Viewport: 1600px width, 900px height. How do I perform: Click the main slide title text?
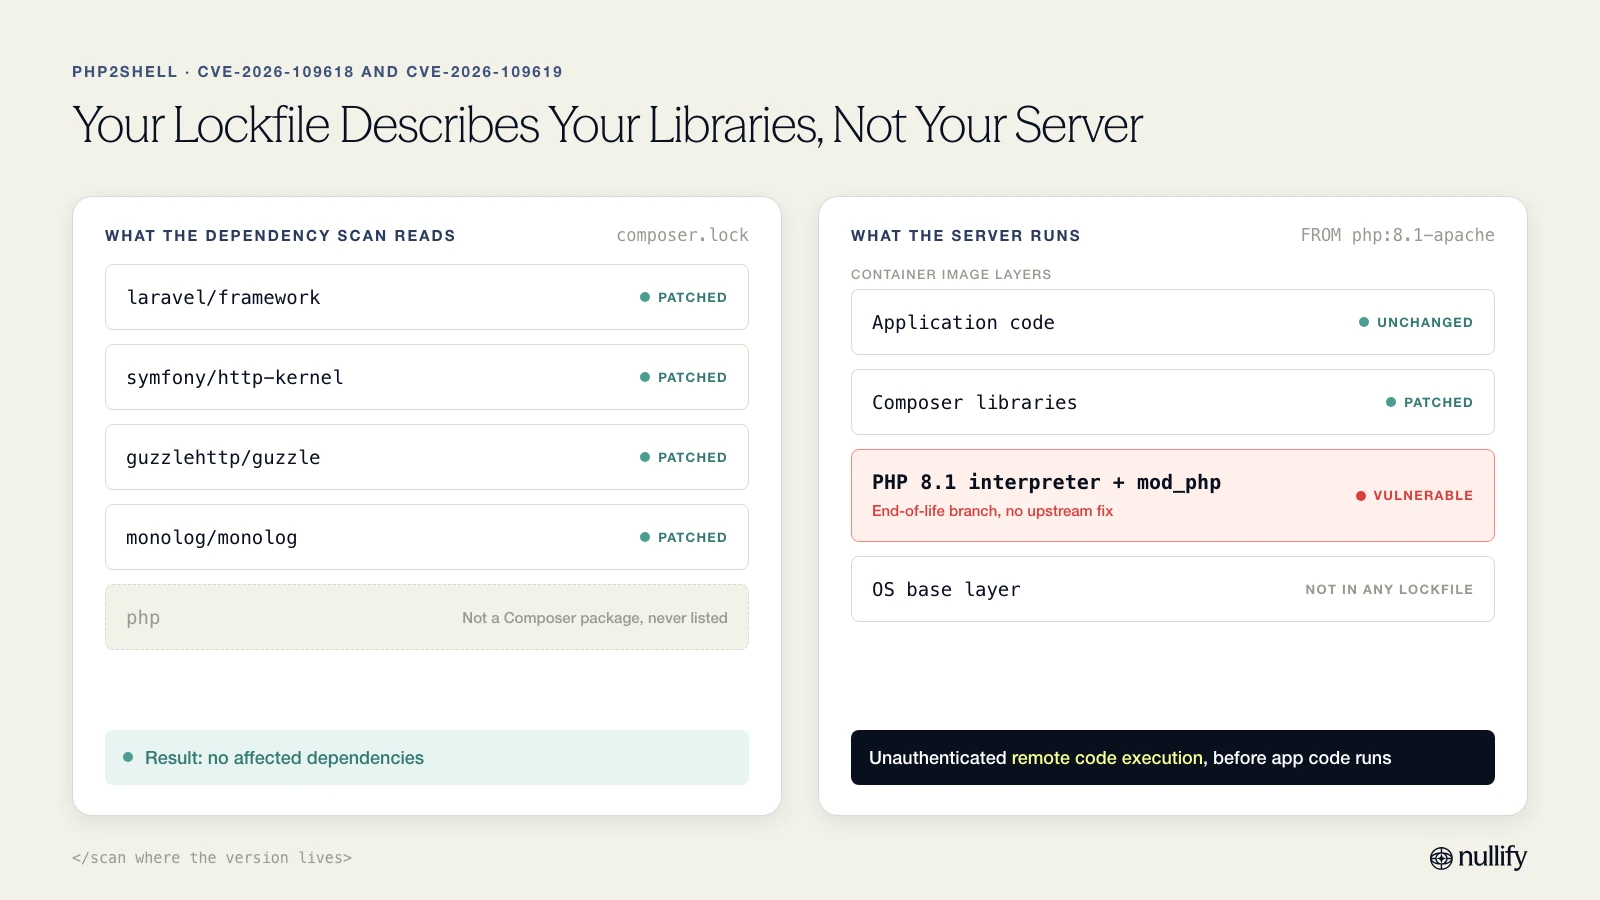click(x=607, y=126)
